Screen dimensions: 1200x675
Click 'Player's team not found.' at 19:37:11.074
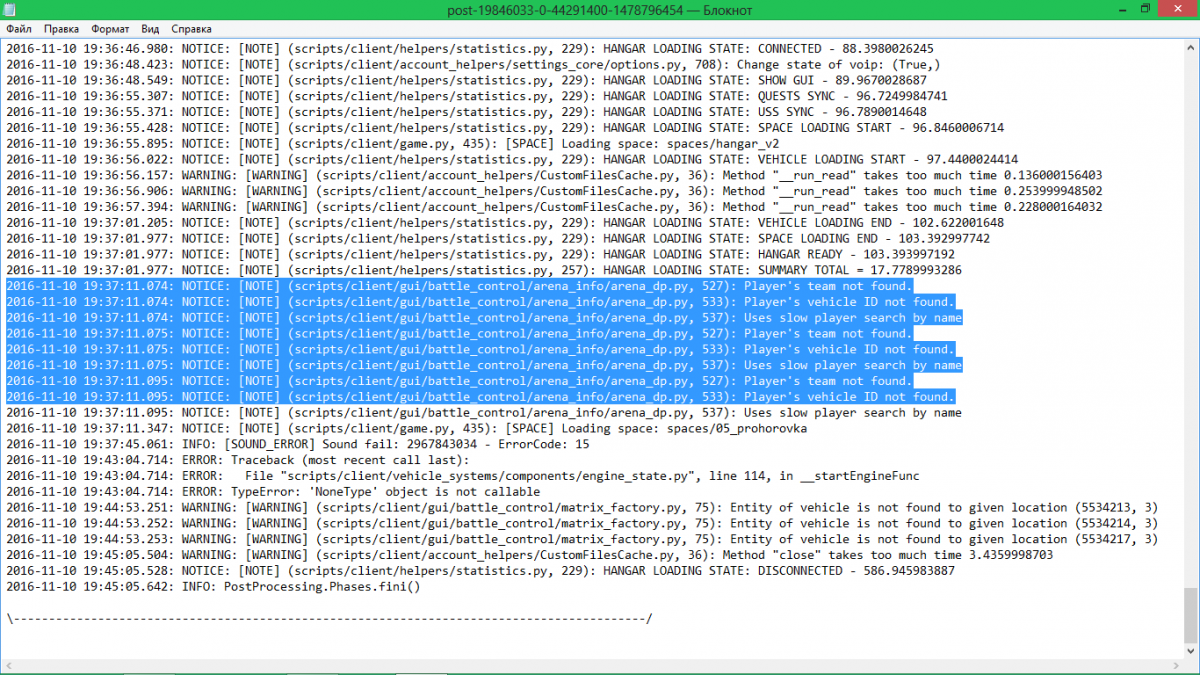(x=829, y=286)
